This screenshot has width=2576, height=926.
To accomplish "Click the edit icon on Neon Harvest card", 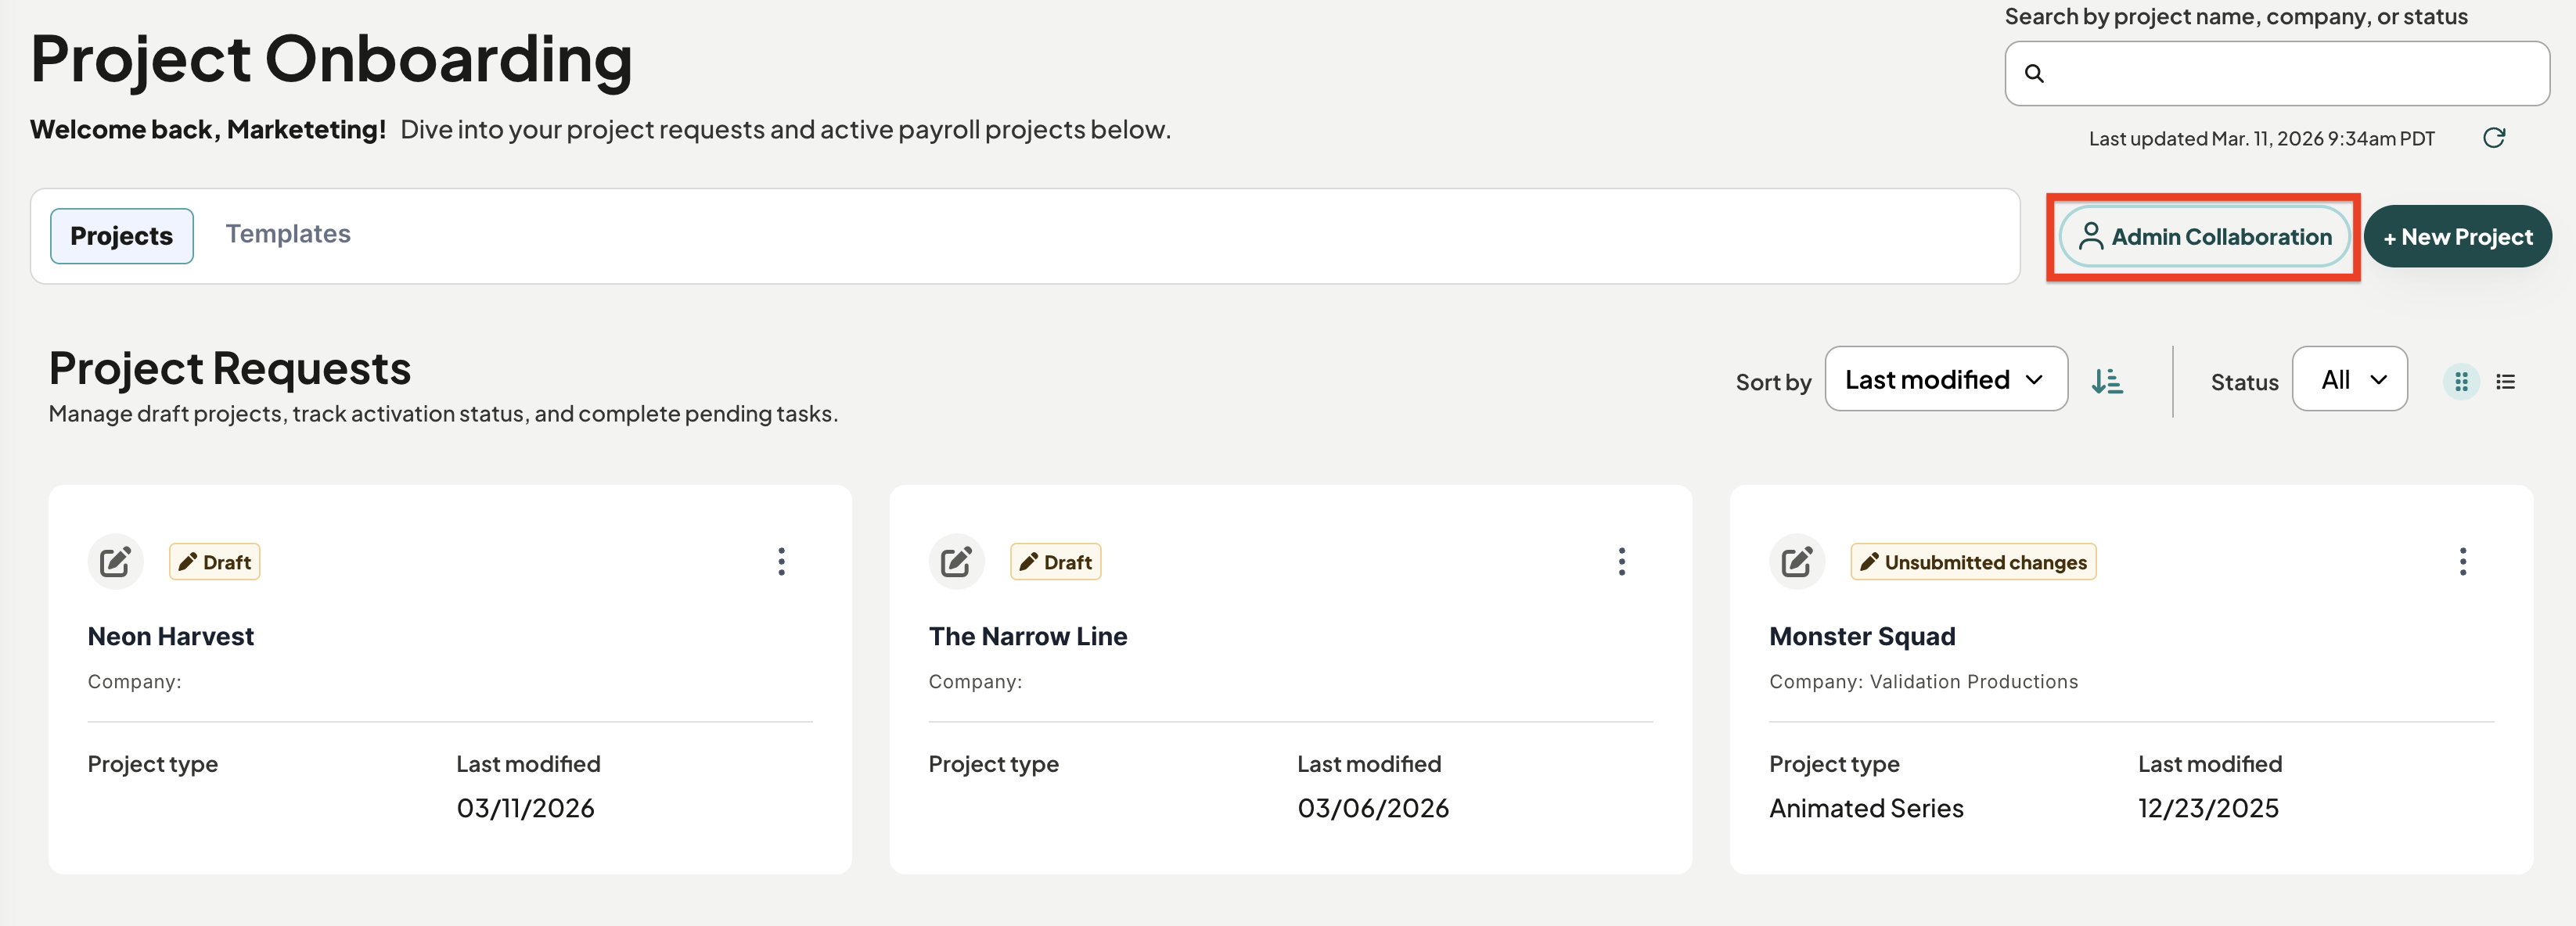I will click(116, 562).
